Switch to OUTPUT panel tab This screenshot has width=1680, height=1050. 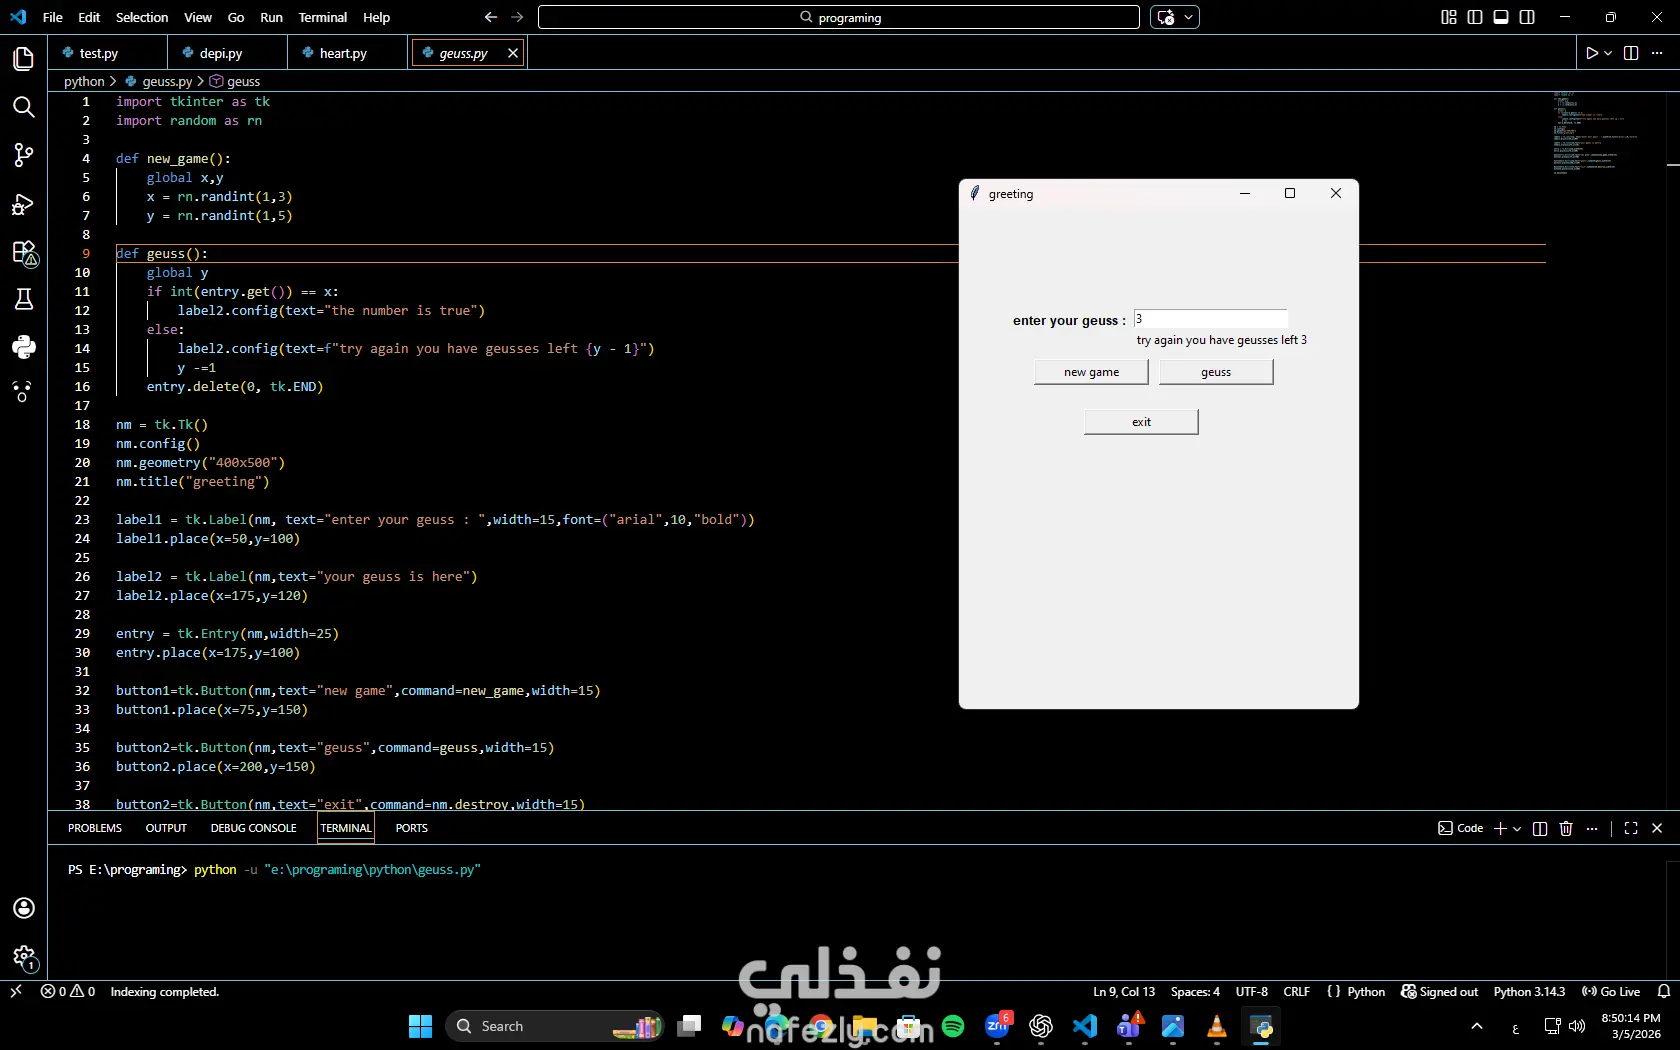pyautogui.click(x=166, y=828)
